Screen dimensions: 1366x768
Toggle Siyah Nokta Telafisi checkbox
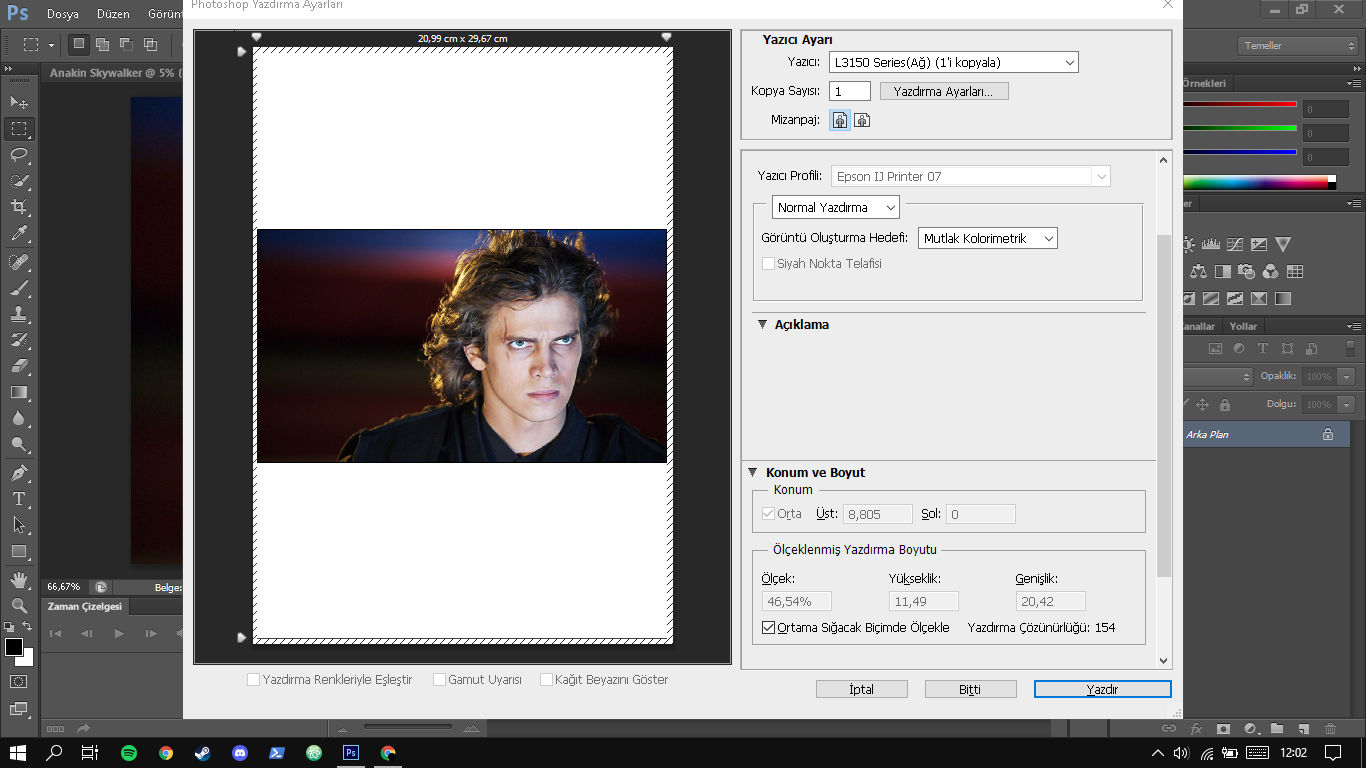click(x=768, y=264)
